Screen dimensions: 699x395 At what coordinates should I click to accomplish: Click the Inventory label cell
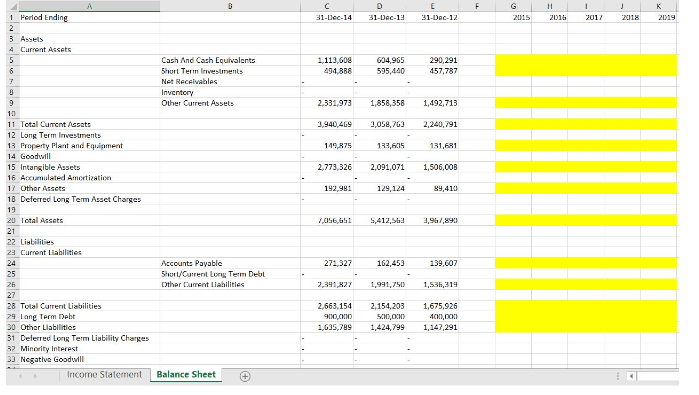pyautogui.click(x=177, y=92)
